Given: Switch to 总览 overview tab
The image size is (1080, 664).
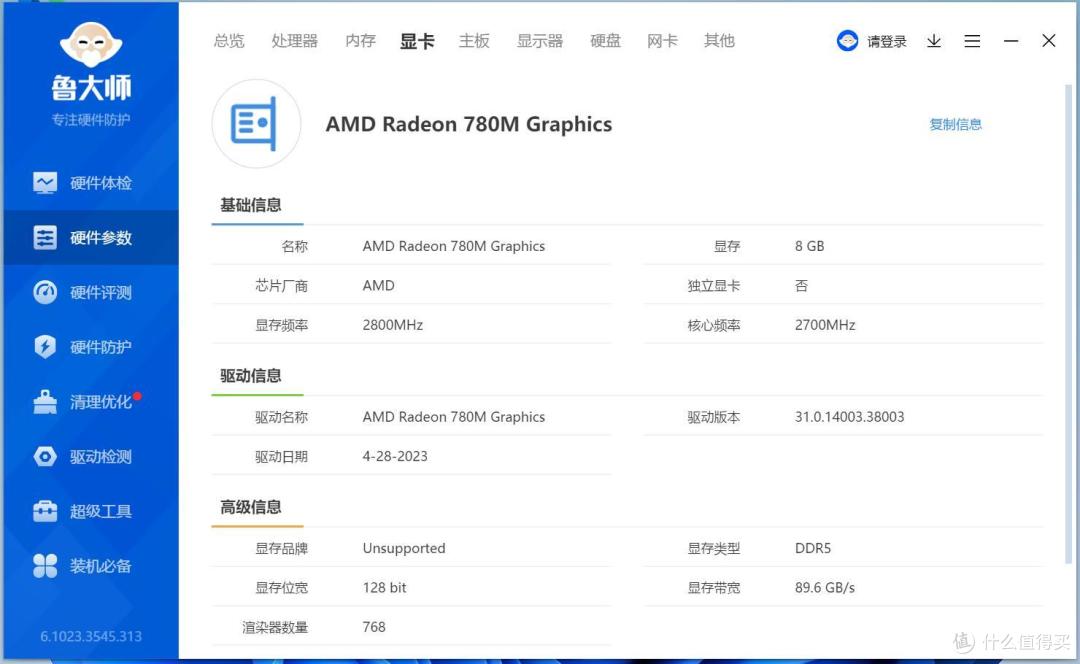Looking at the screenshot, I should 229,41.
